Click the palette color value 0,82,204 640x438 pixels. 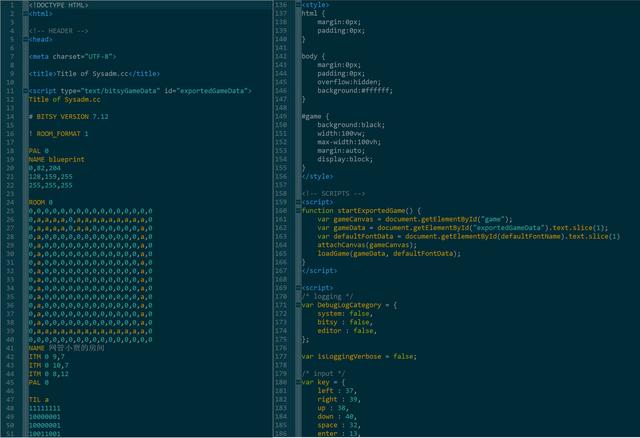point(44,168)
